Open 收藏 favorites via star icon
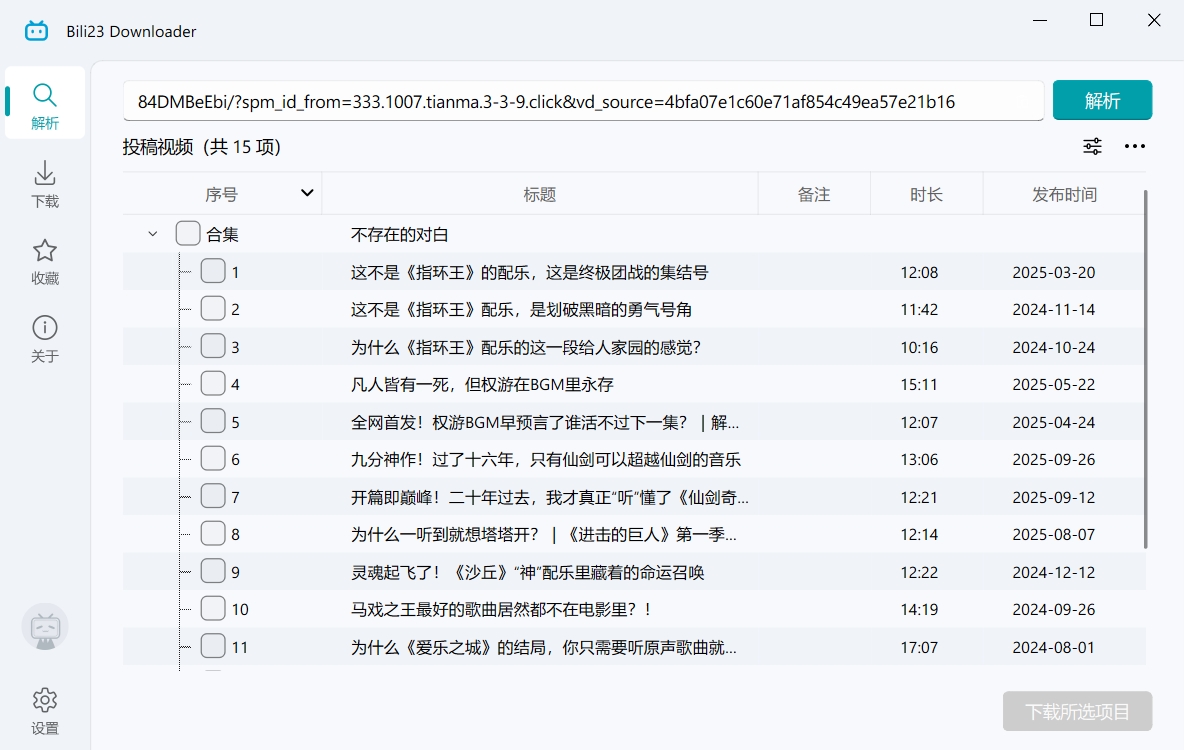1184x750 pixels. coord(44,250)
